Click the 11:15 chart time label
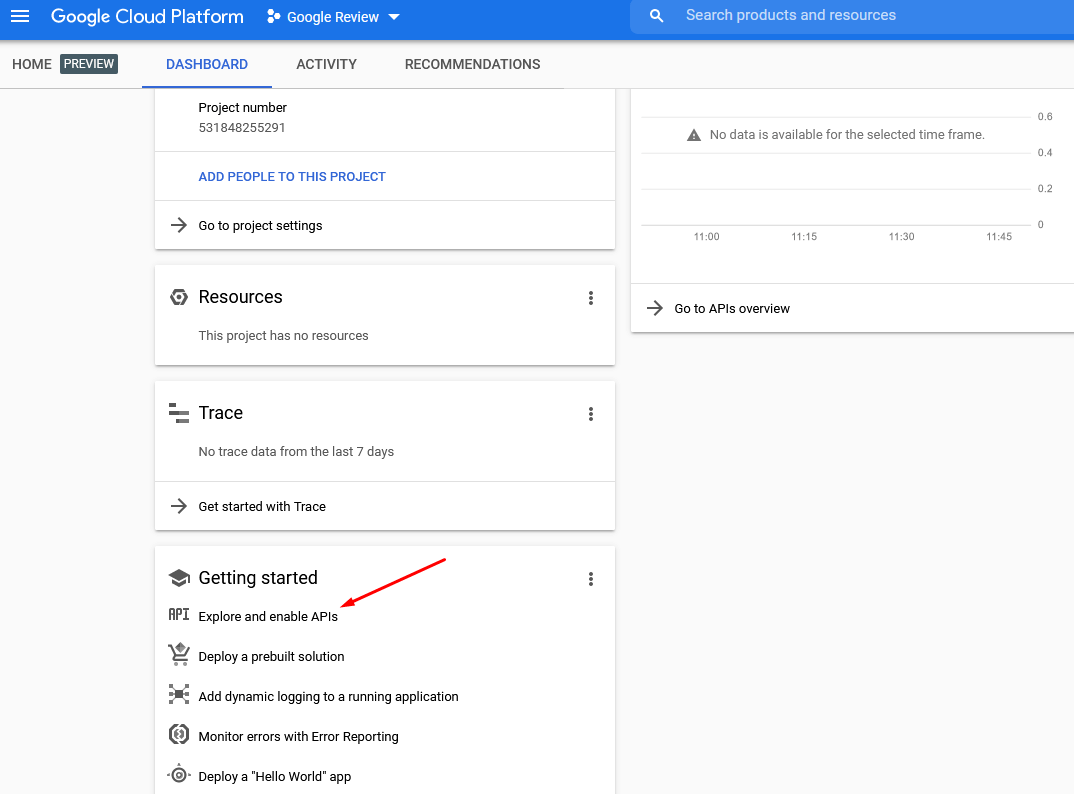The width and height of the screenshot is (1074, 794). coord(804,236)
